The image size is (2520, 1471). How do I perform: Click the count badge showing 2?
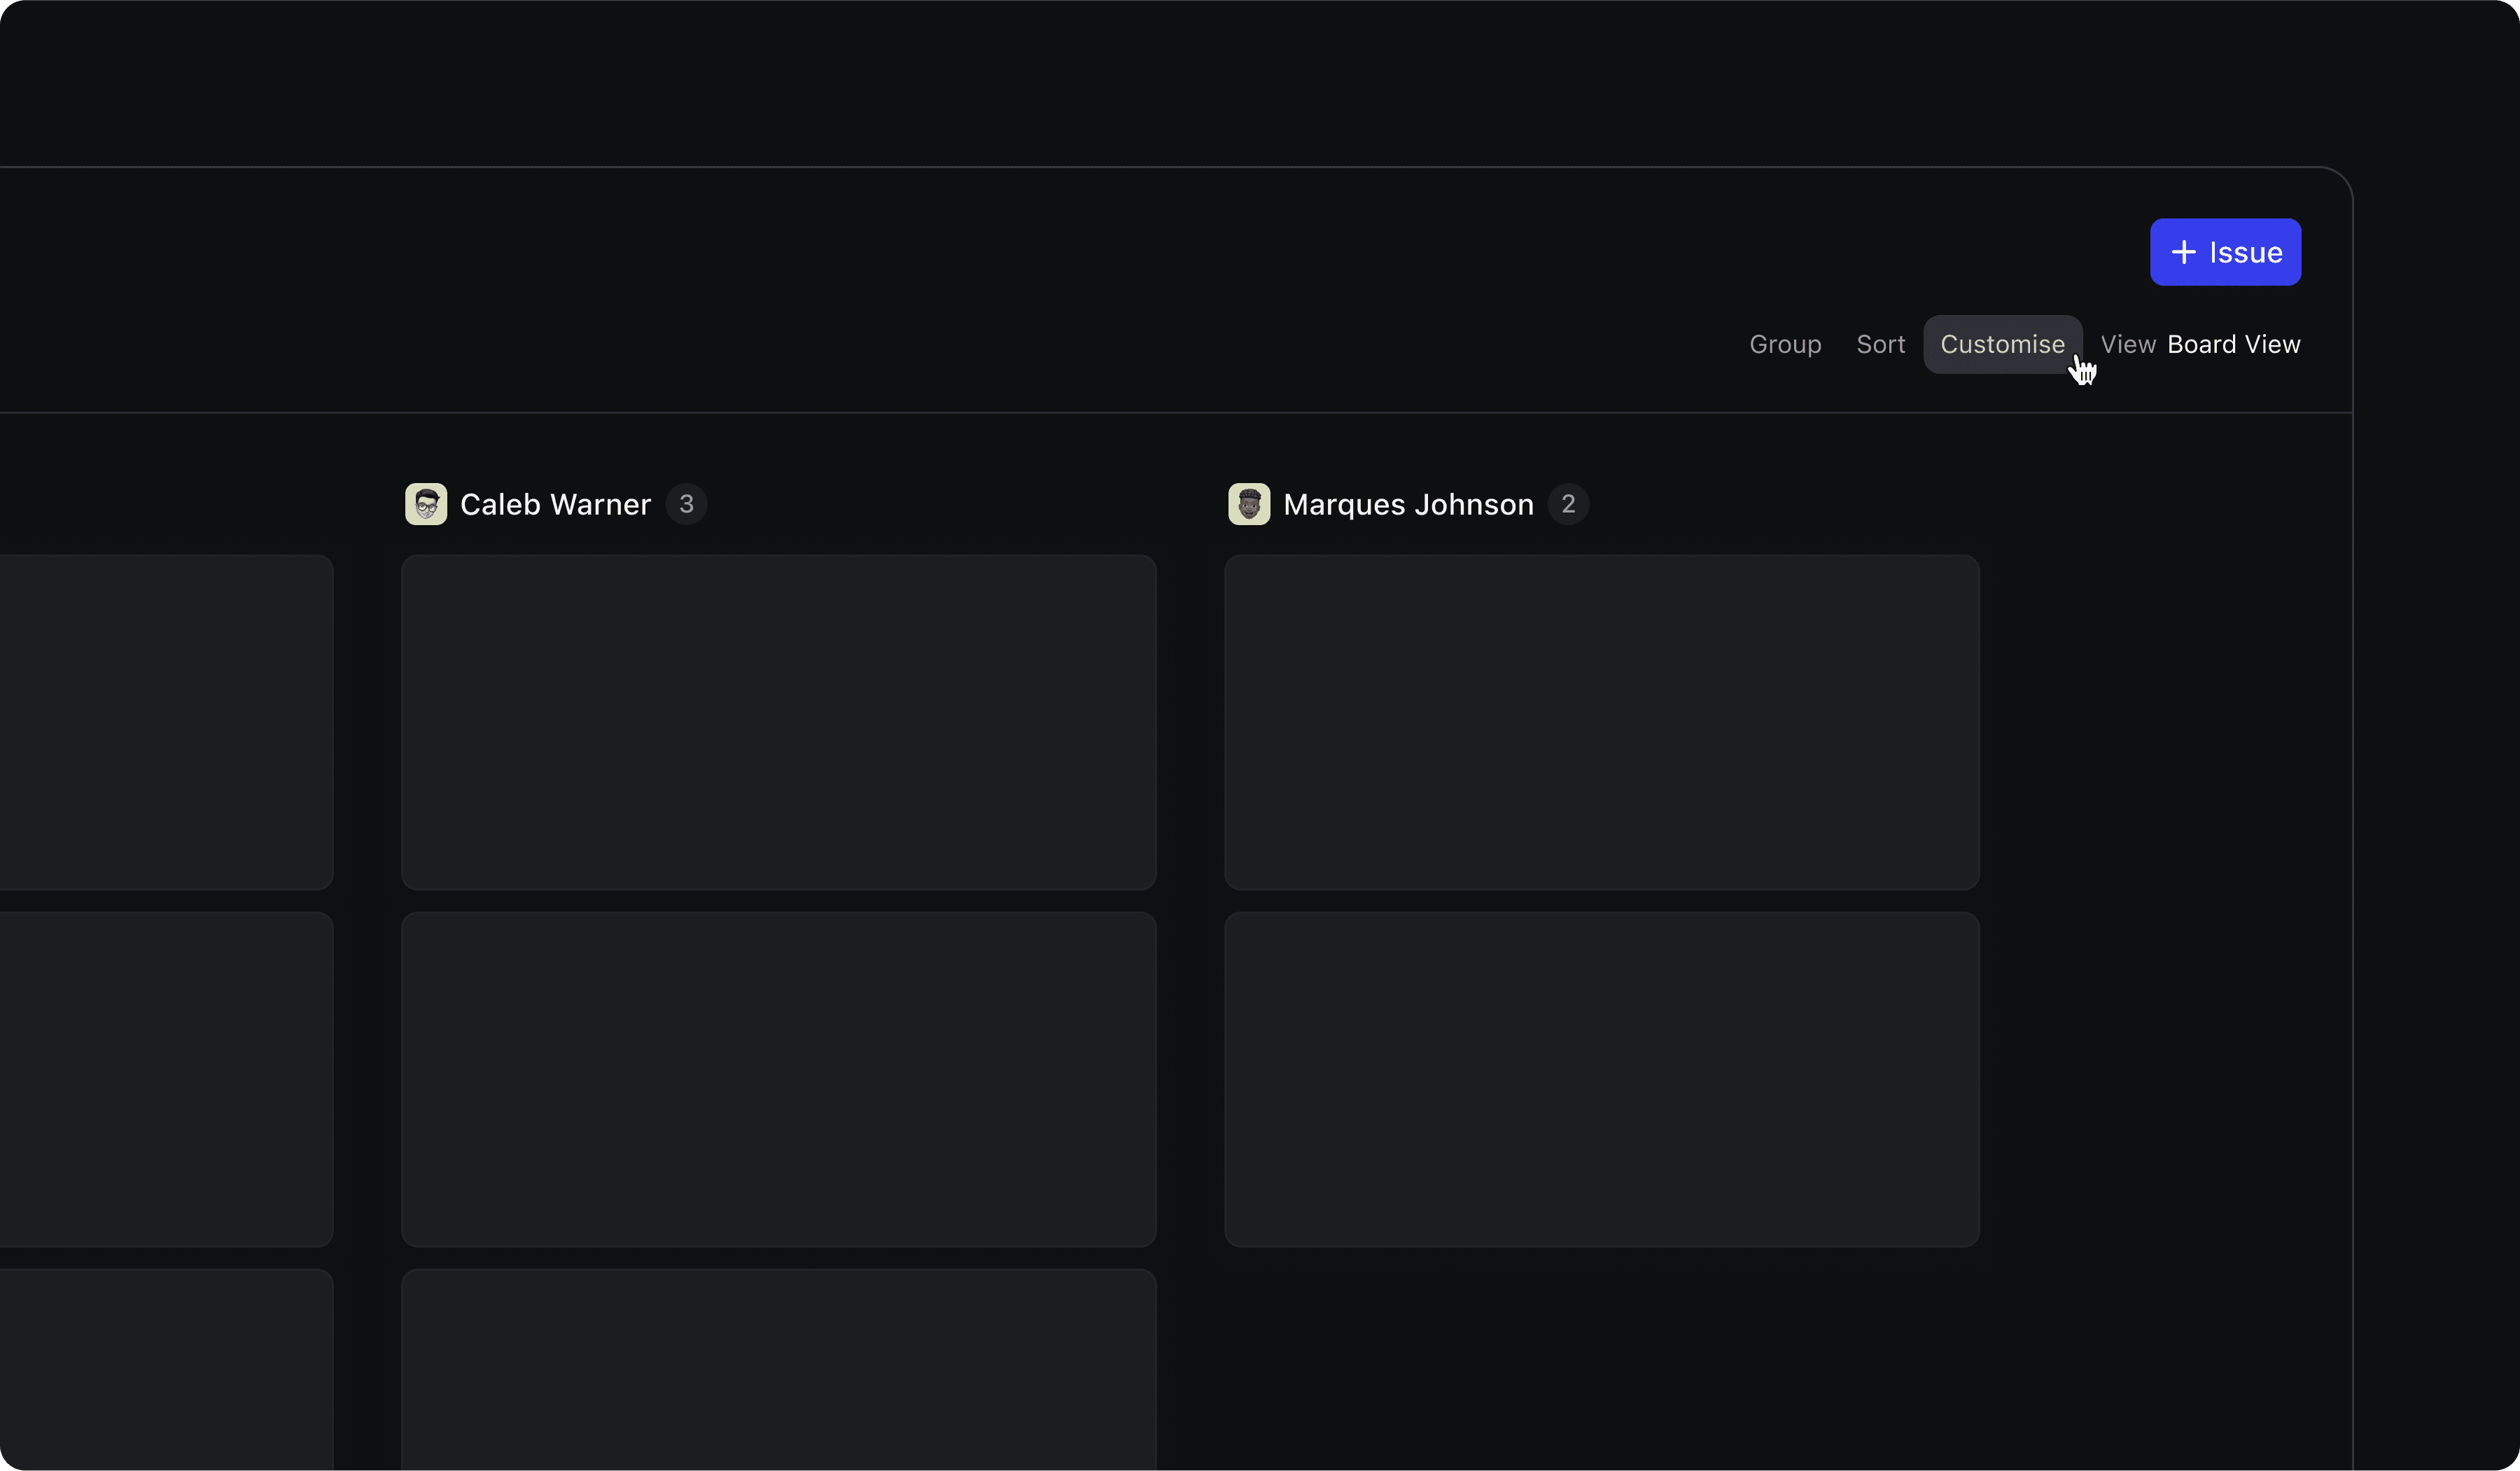click(1568, 504)
